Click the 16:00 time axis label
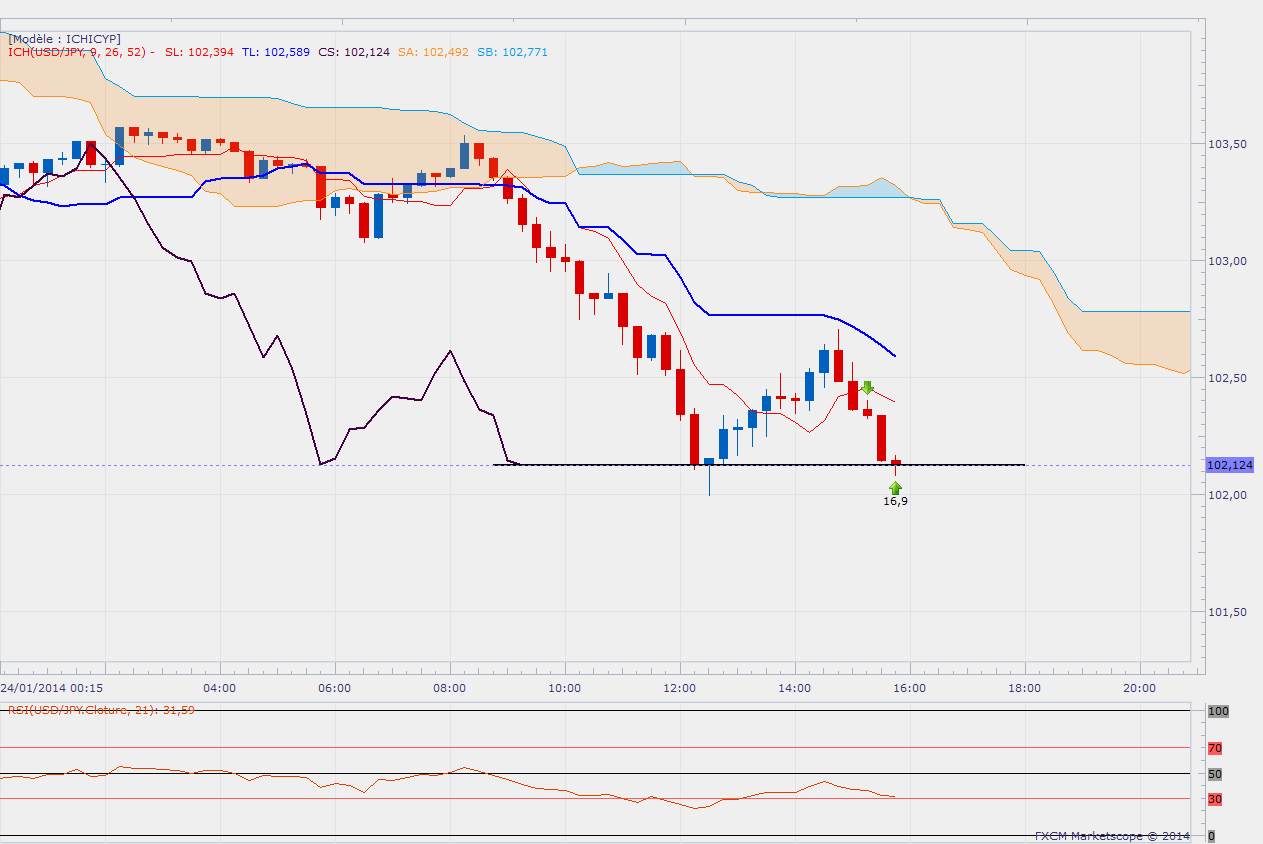 tap(909, 688)
